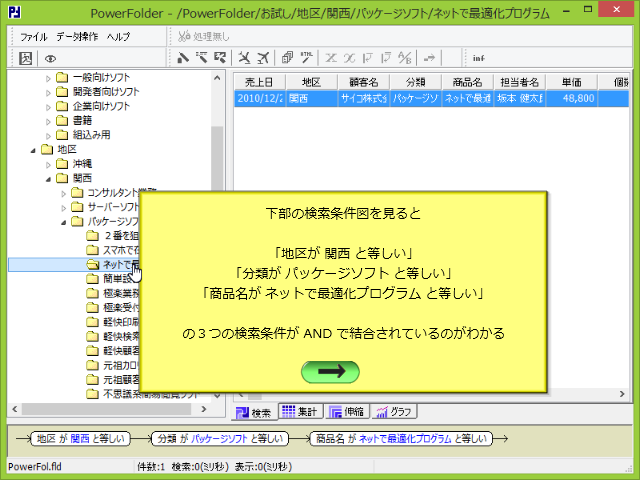
Task: Click the HTML export toolbar icon
Action: coord(307,58)
